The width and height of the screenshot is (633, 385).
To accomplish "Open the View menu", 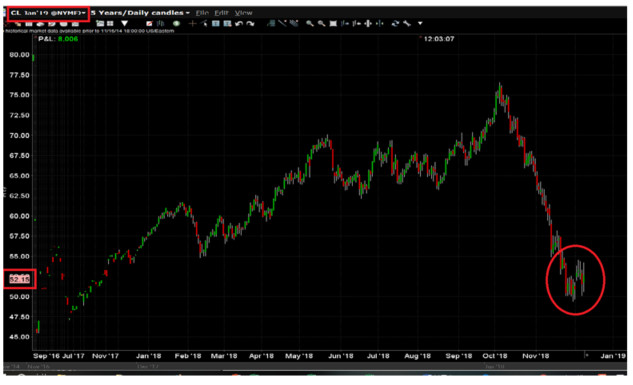I will [x=243, y=13].
